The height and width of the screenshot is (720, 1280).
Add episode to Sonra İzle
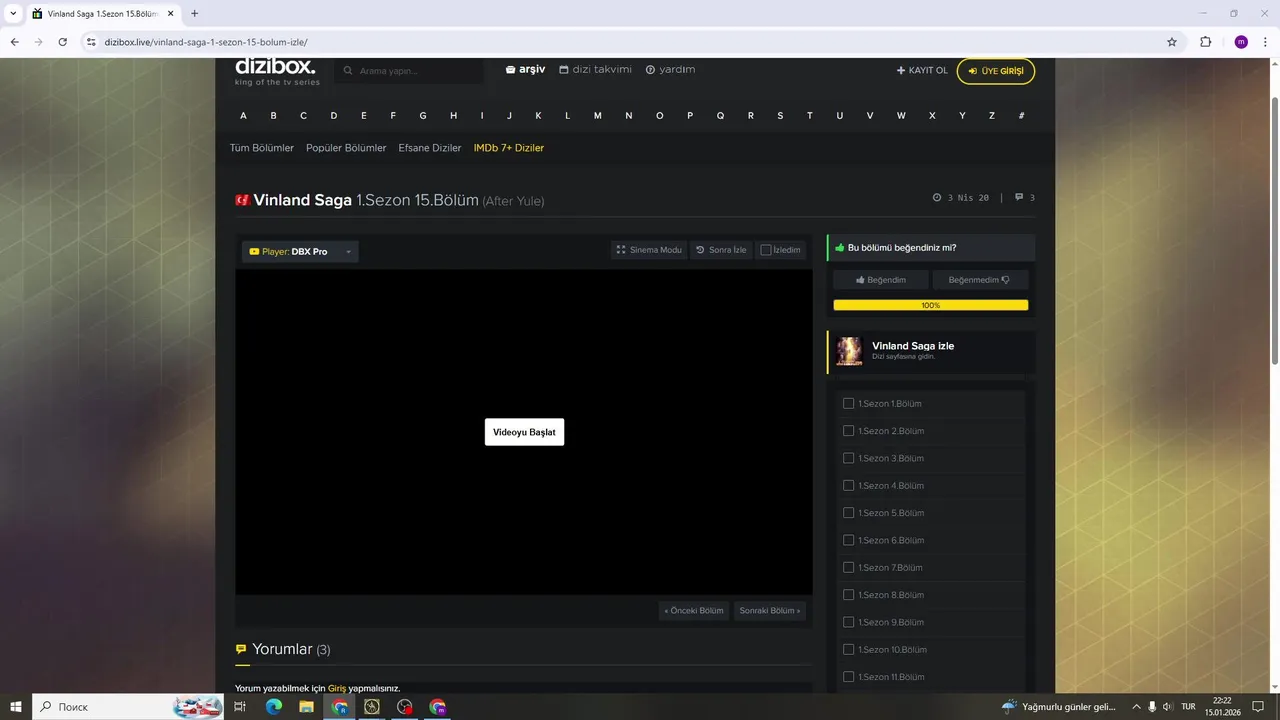[721, 250]
